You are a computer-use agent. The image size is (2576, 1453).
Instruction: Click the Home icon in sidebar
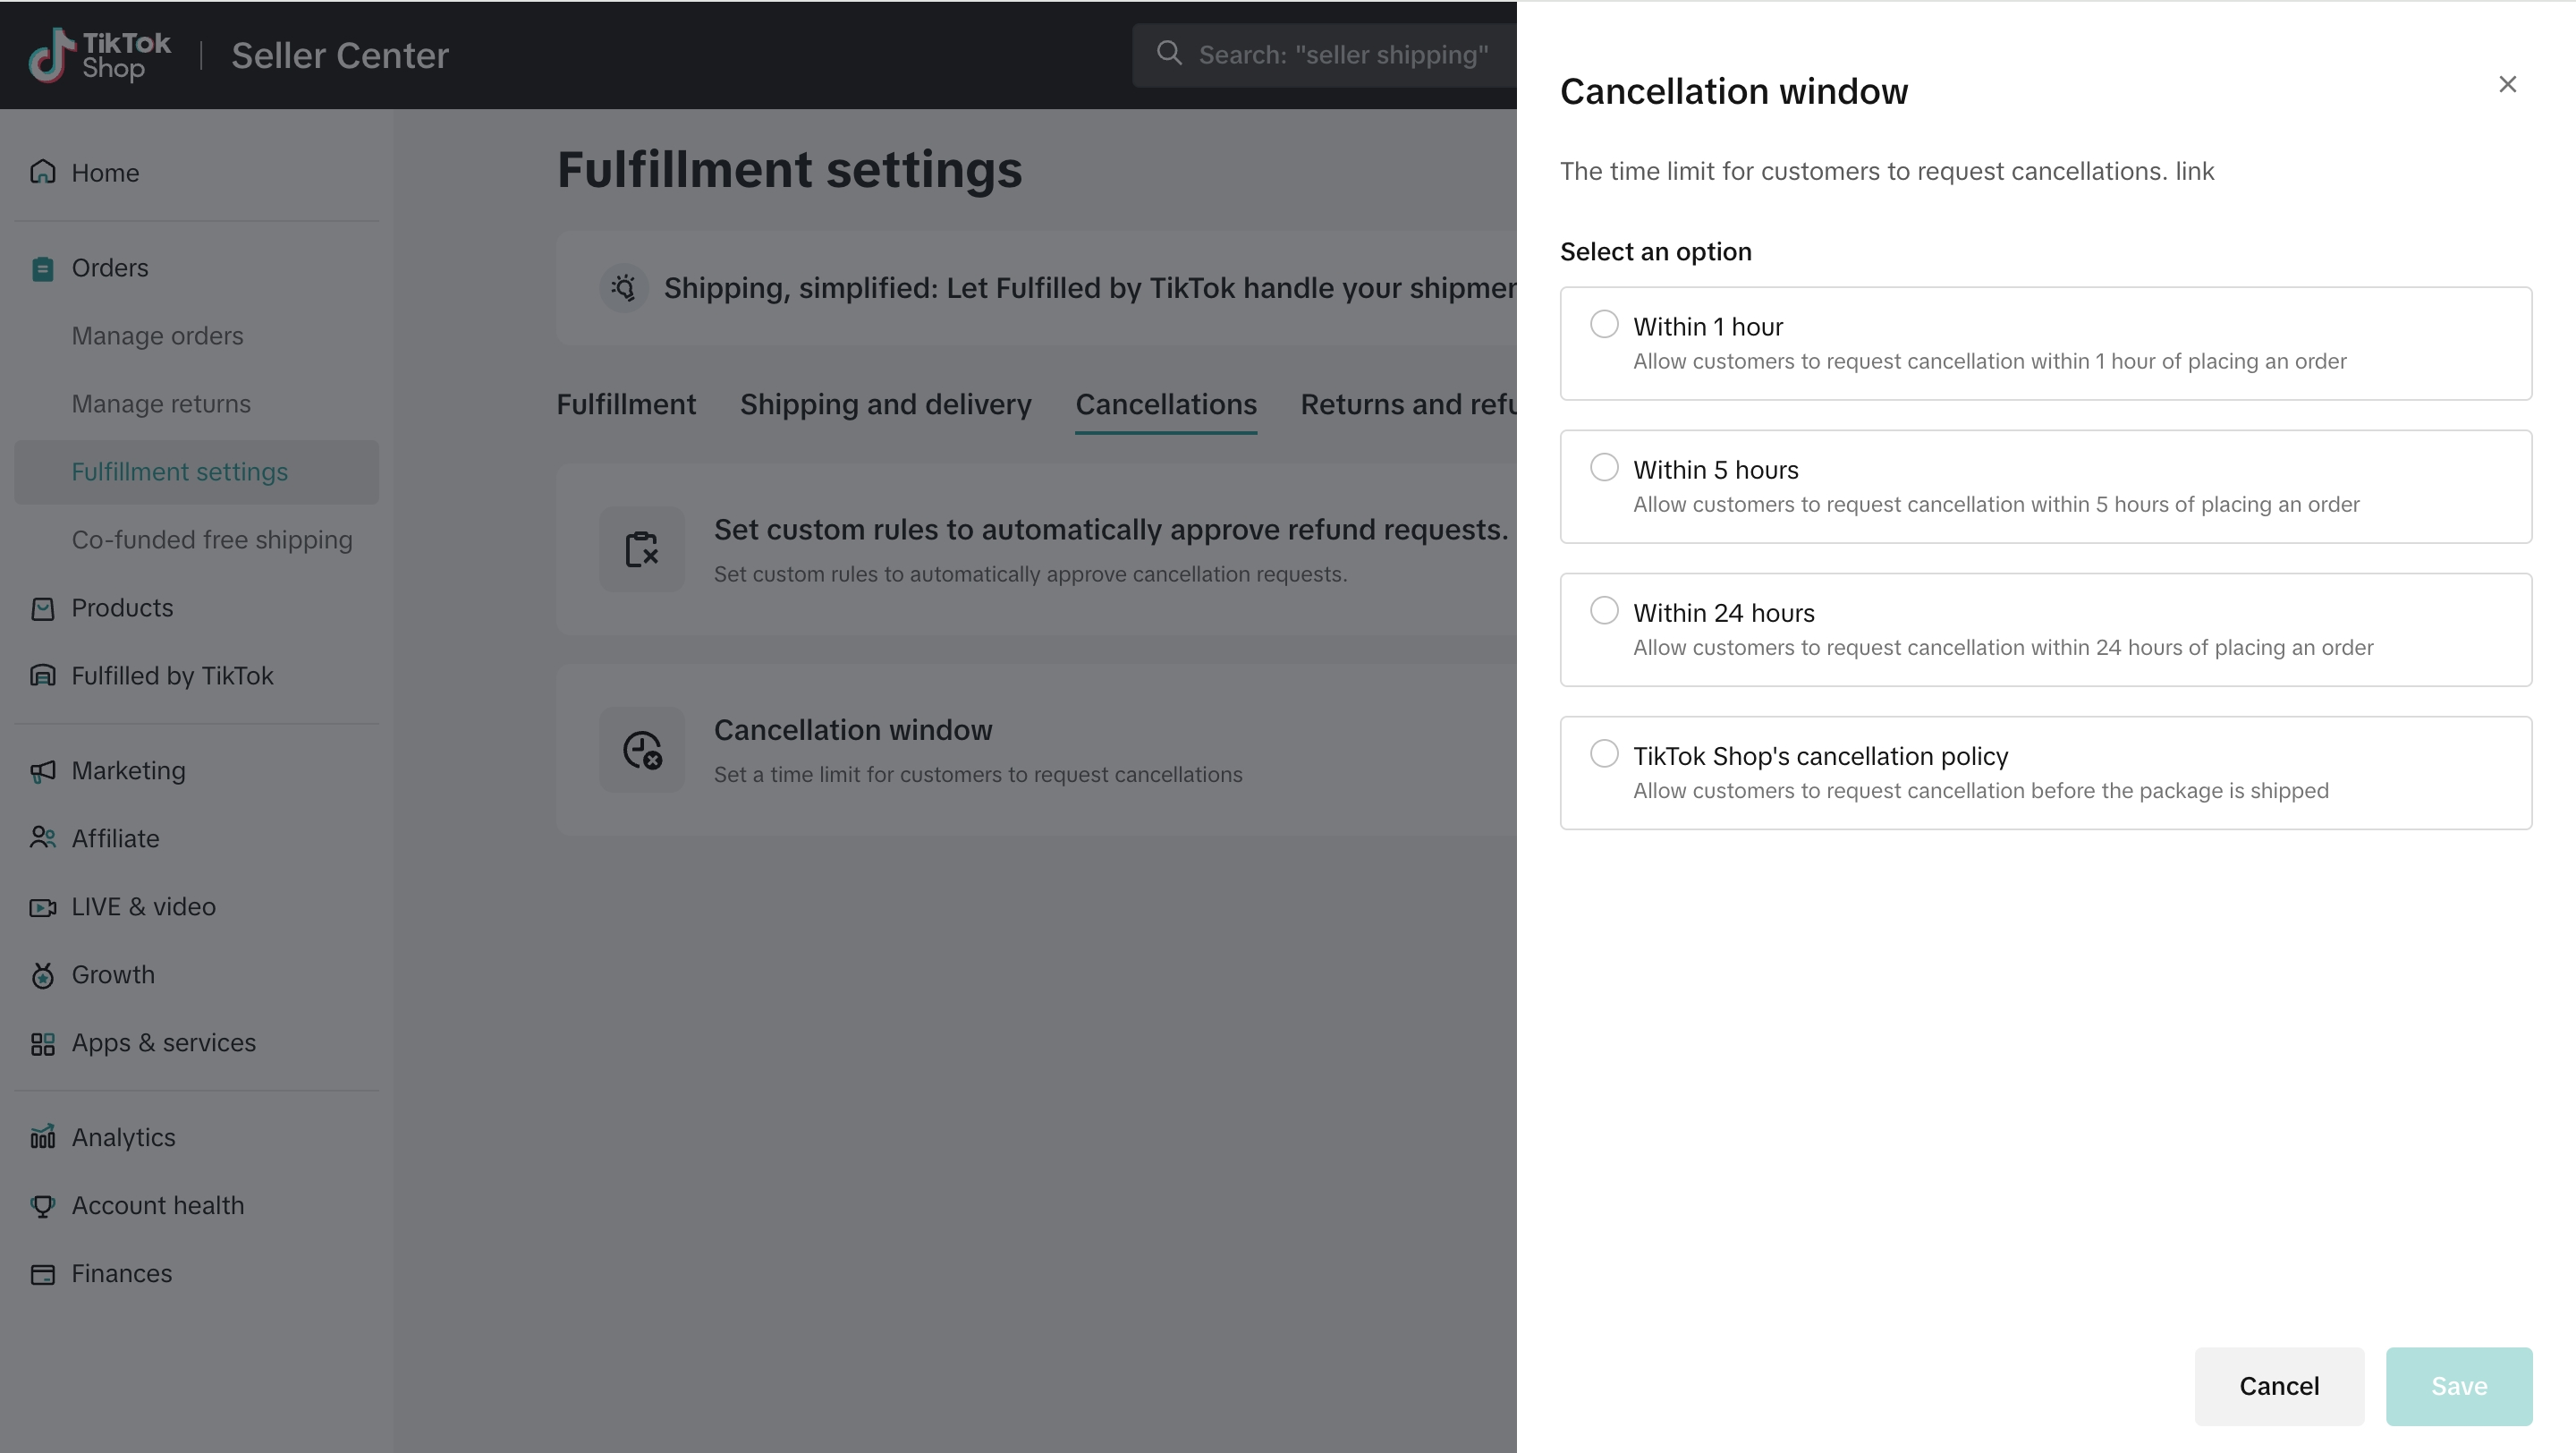(x=42, y=172)
